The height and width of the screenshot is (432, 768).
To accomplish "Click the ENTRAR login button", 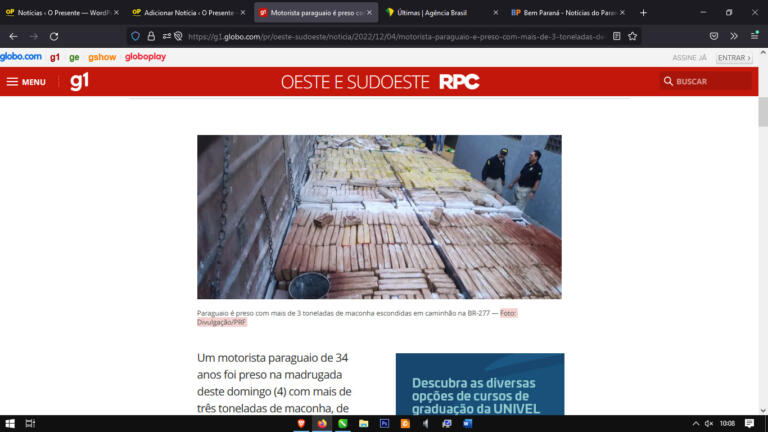I will pos(734,58).
